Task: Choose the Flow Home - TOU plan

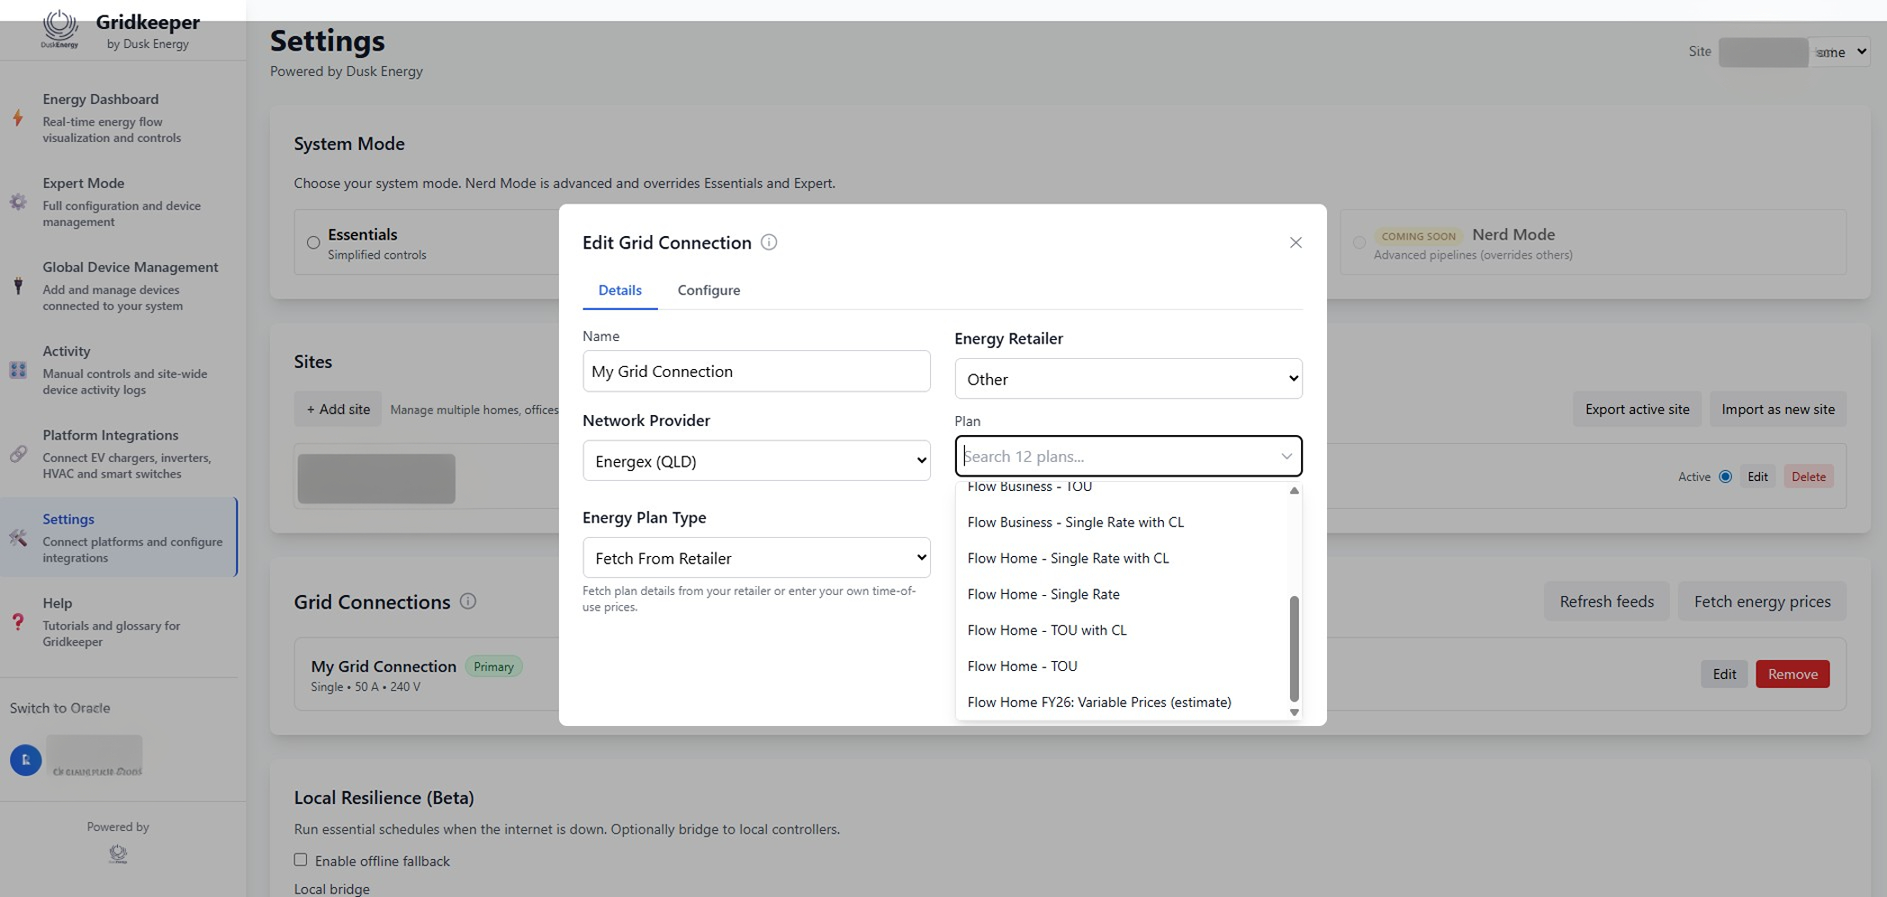Action: click(1122, 666)
